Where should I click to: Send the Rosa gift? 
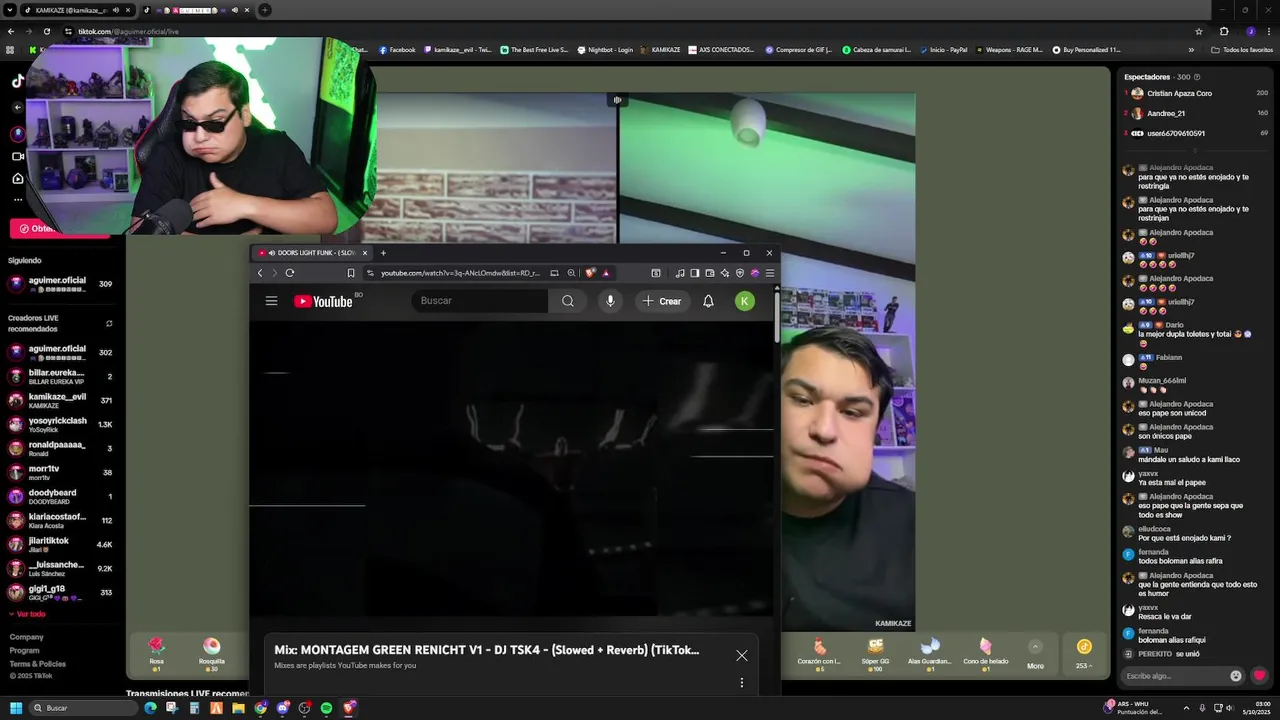pos(156,653)
